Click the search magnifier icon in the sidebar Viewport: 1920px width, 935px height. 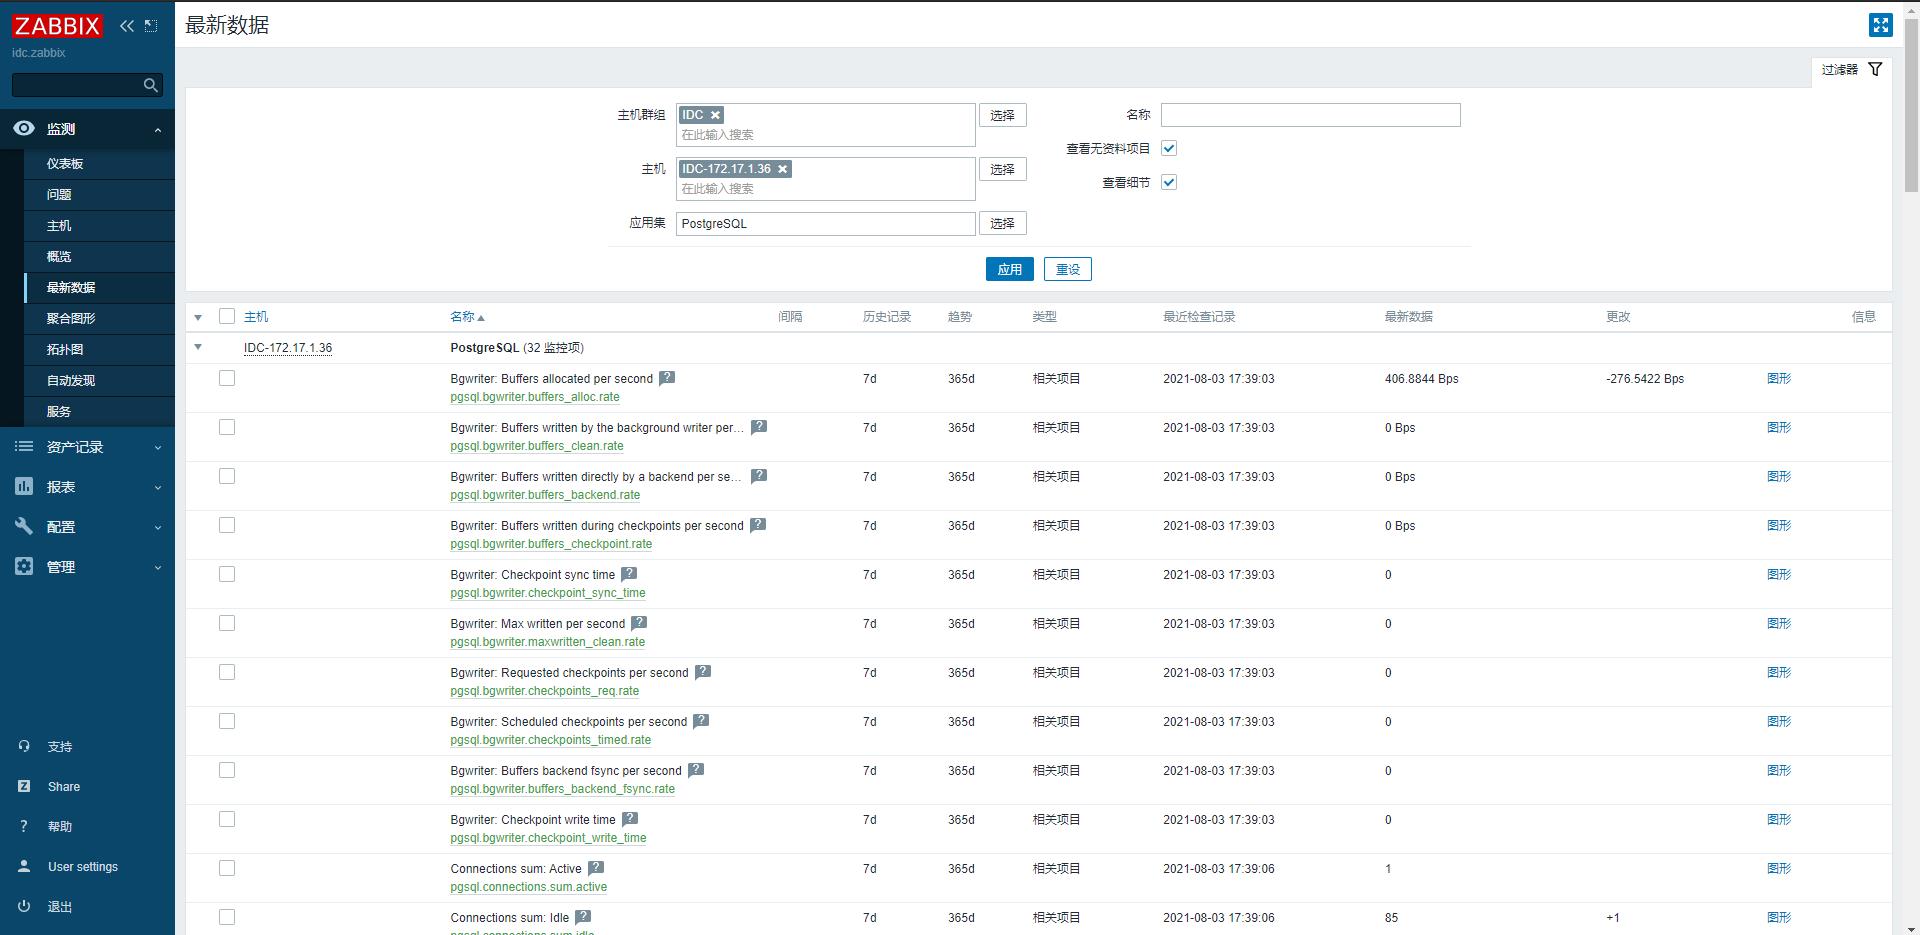click(x=151, y=85)
